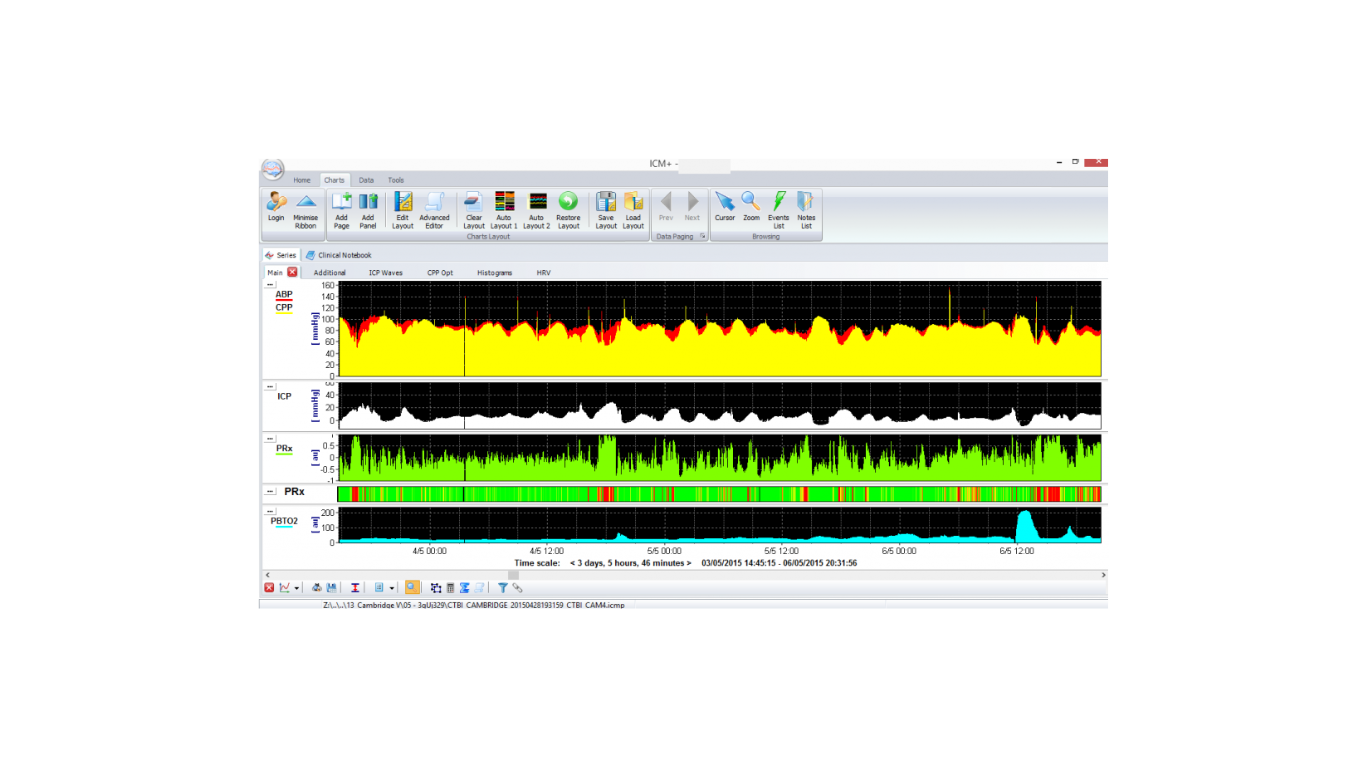Switch to the Home ribbon tab
Viewport: 1366px width, 768px height.
tap(302, 180)
